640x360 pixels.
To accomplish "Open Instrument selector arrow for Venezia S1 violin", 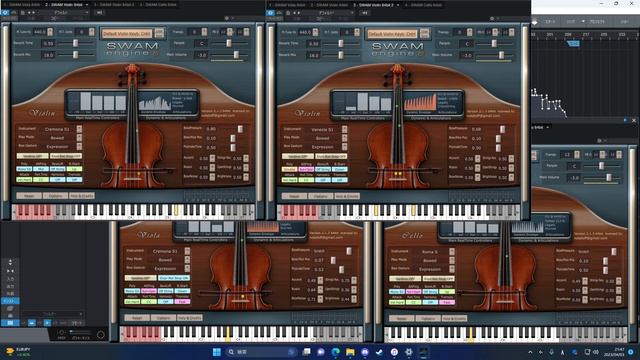I will 344,129.
